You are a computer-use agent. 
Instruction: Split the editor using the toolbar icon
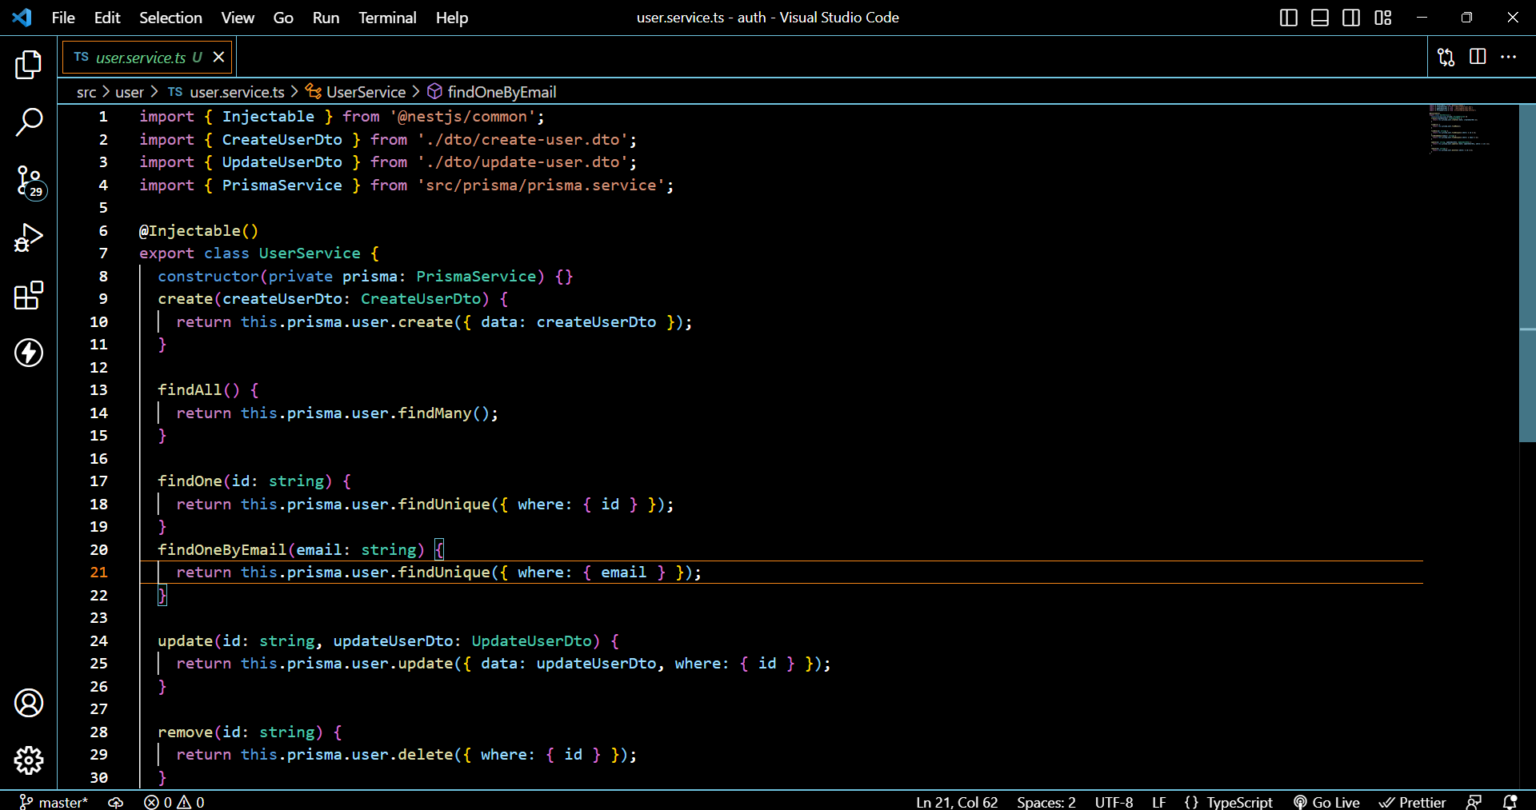click(1477, 57)
